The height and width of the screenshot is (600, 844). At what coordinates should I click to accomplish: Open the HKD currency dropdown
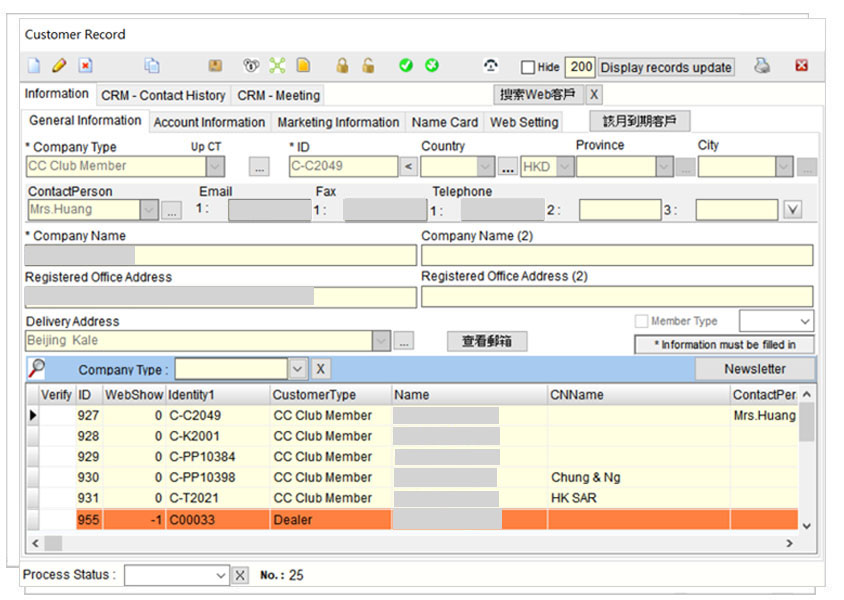click(x=565, y=166)
